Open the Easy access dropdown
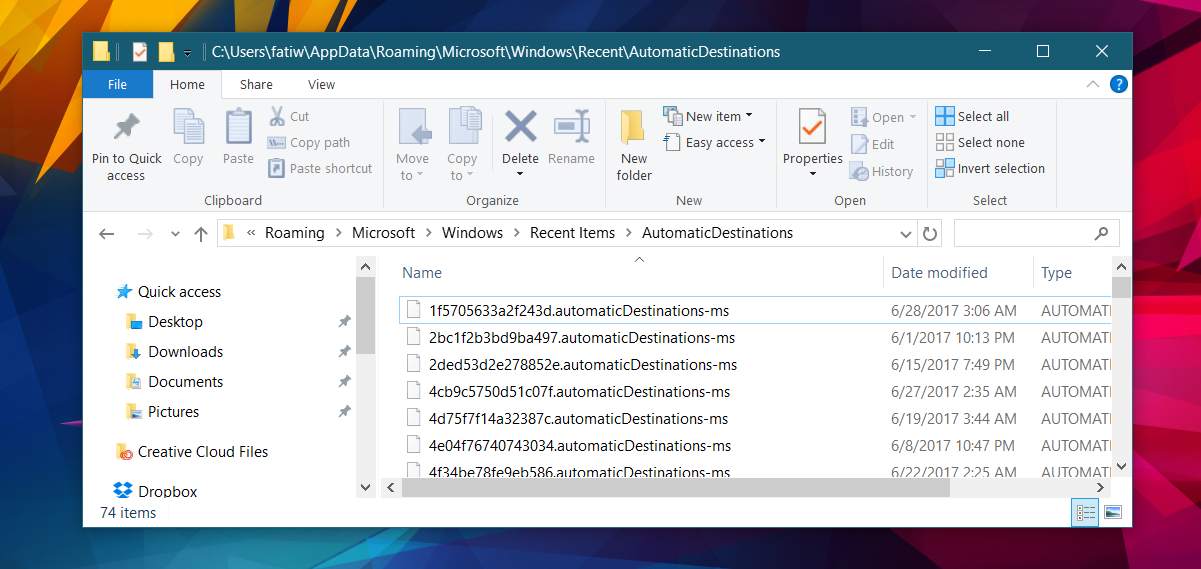This screenshot has height=569, width=1201. tap(714, 143)
